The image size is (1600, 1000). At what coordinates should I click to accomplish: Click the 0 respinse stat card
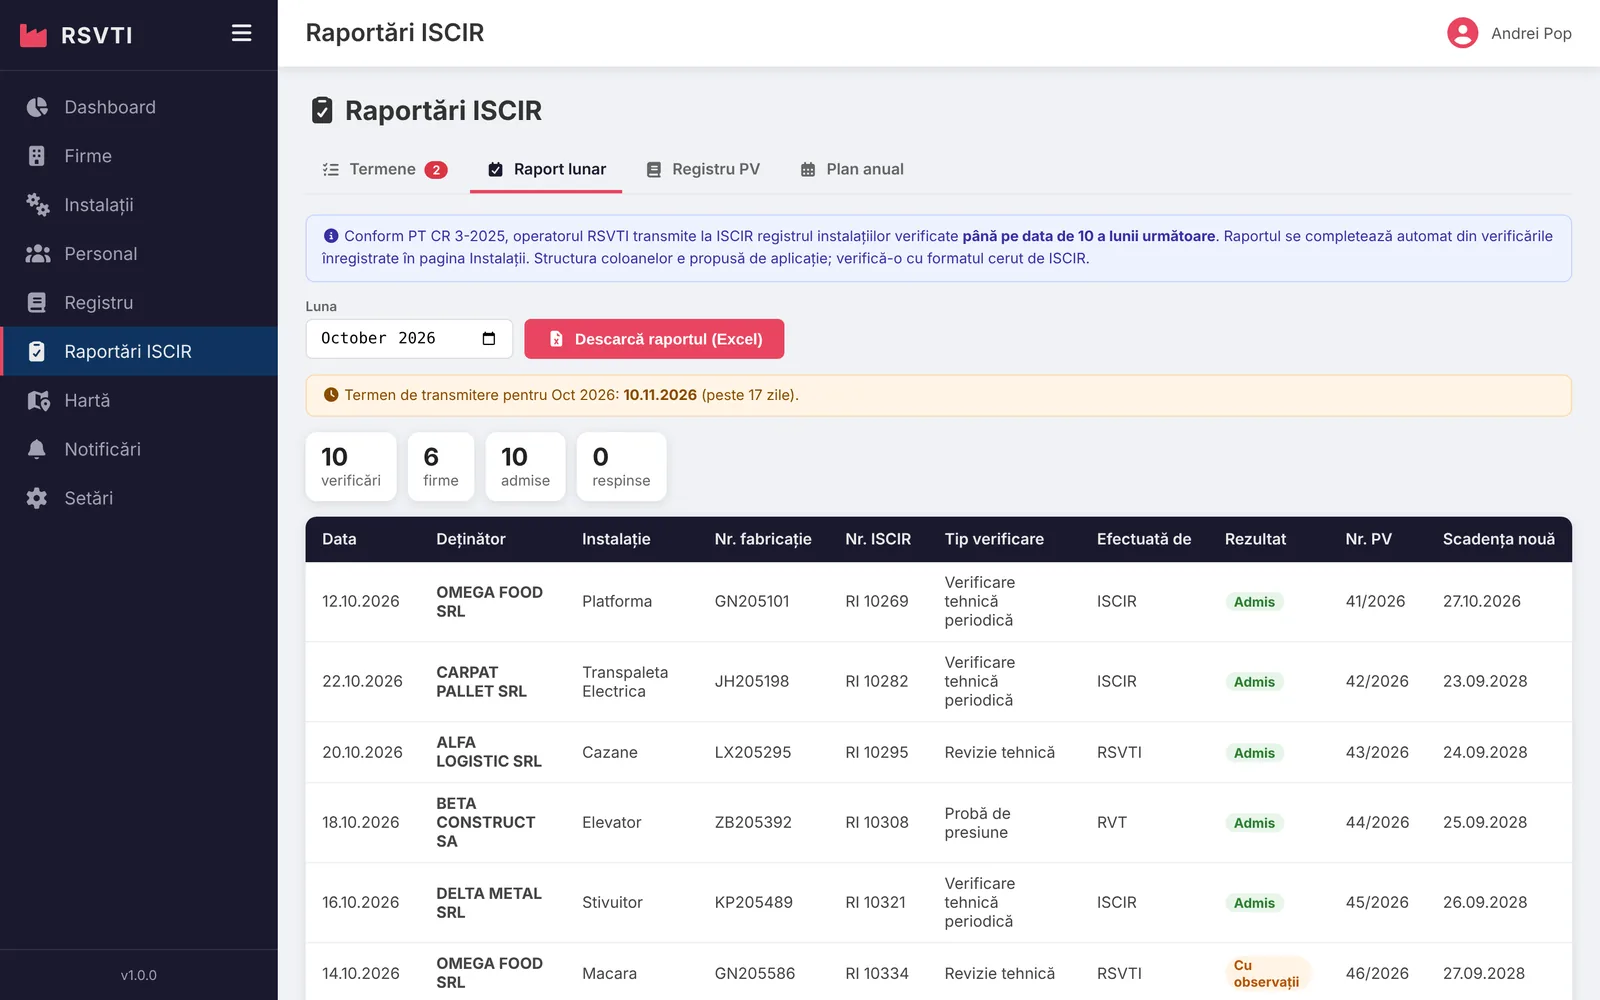[x=621, y=467]
